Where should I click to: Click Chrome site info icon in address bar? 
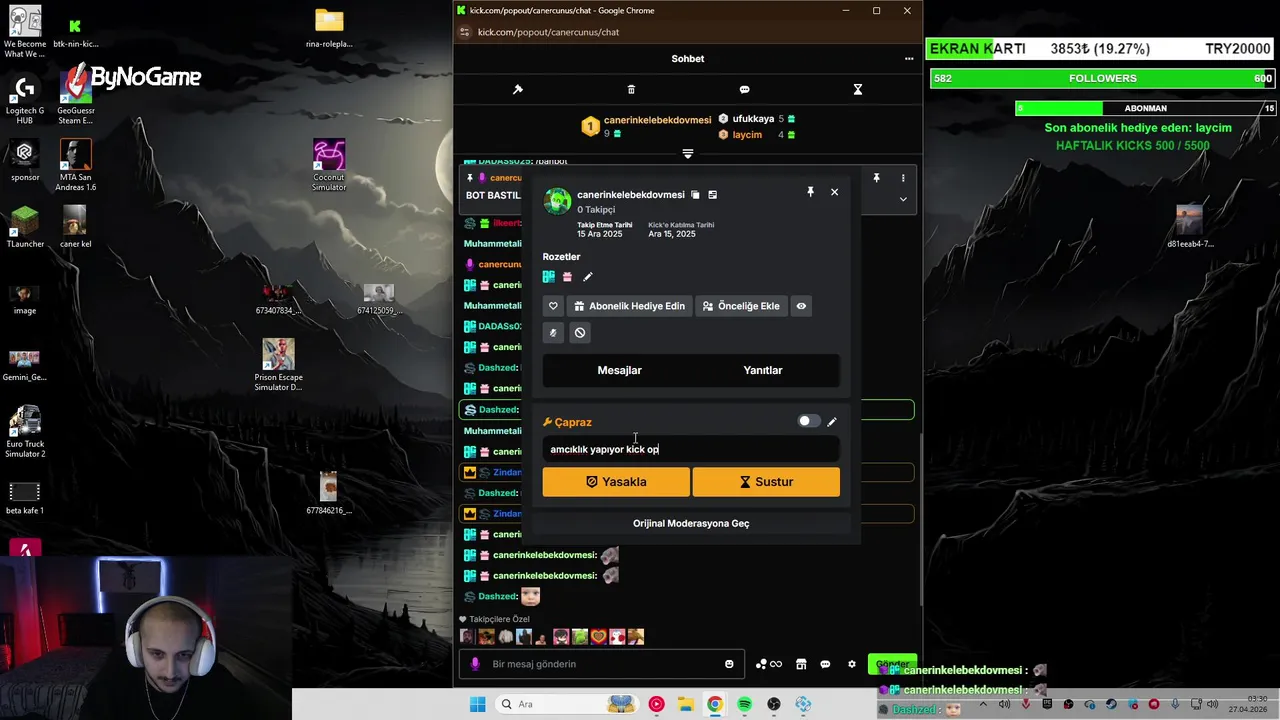pos(464,32)
